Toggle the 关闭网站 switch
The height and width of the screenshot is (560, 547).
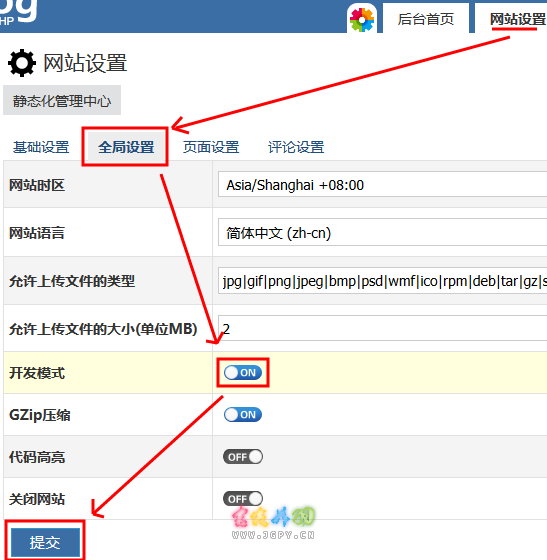pyautogui.click(x=243, y=499)
